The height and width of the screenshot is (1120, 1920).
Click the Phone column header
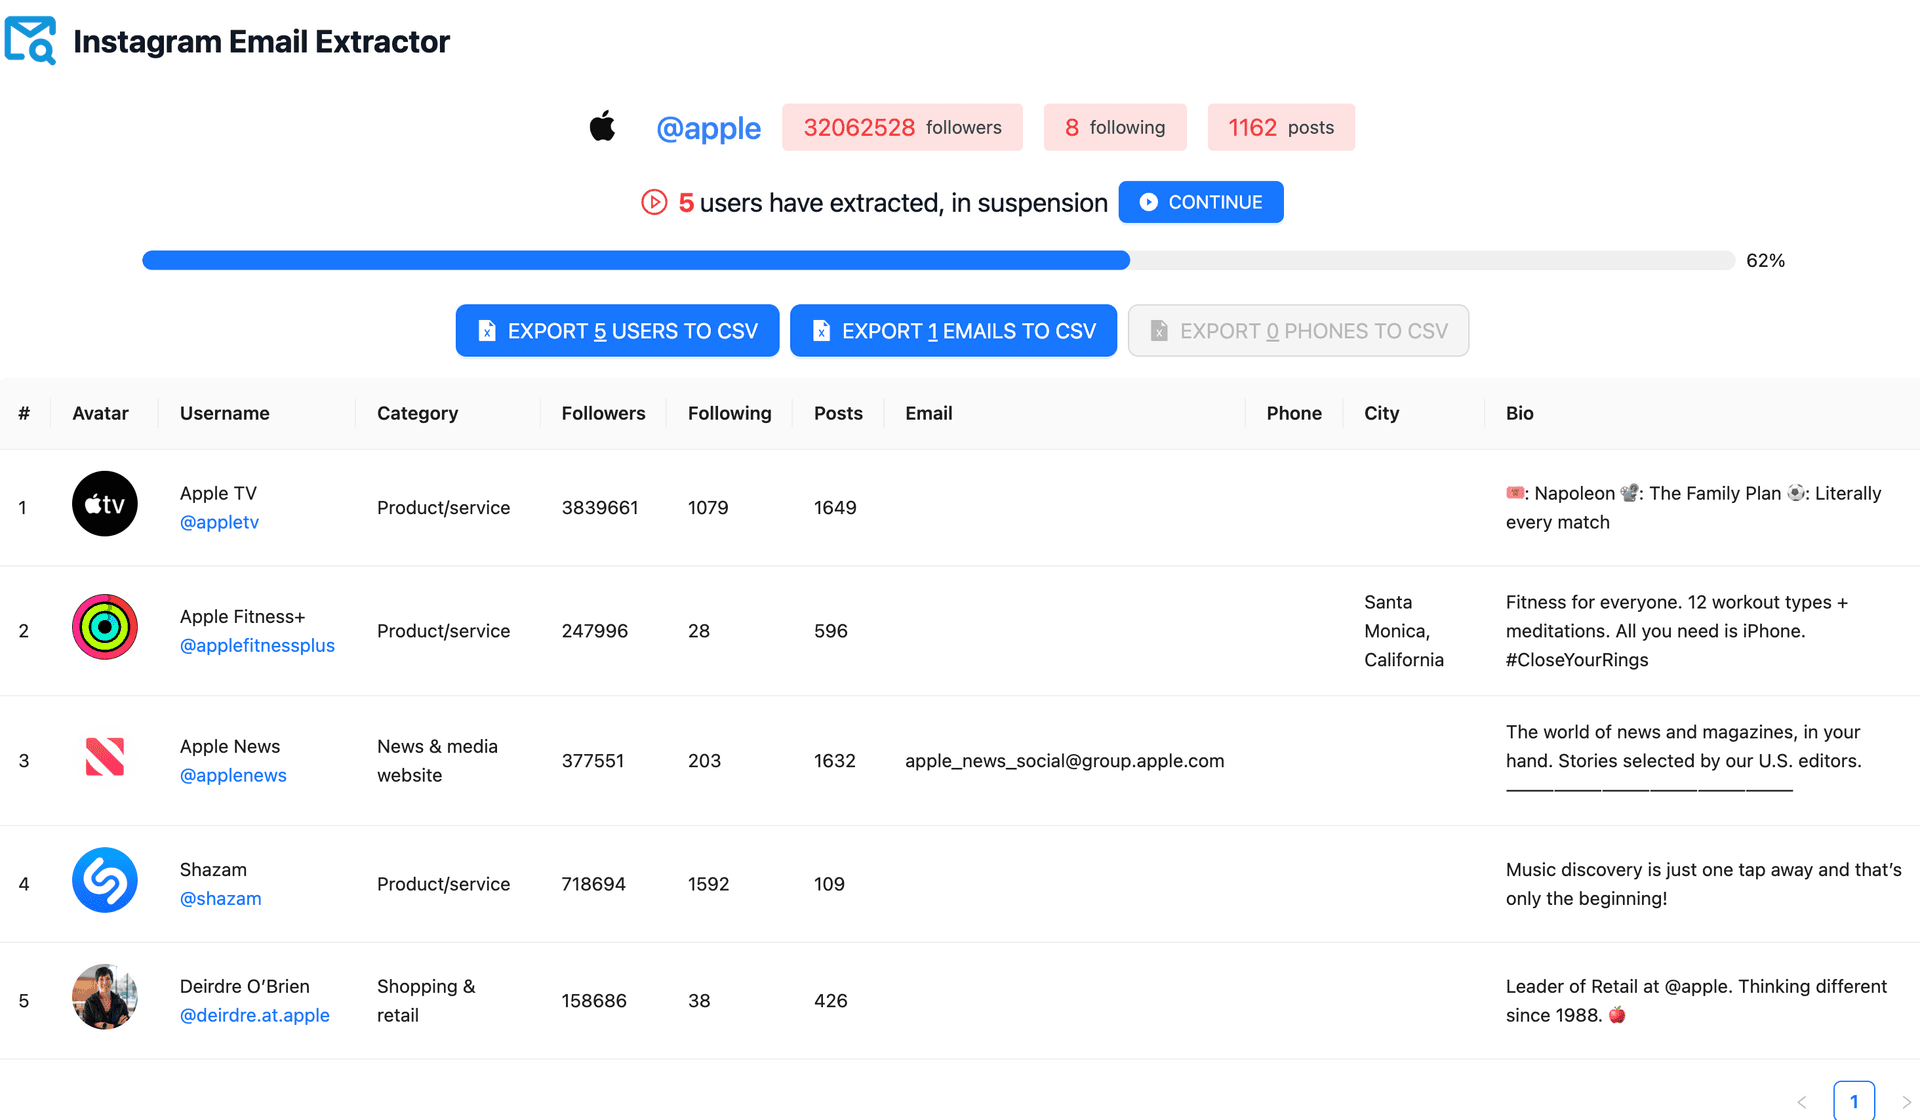tap(1294, 413)
